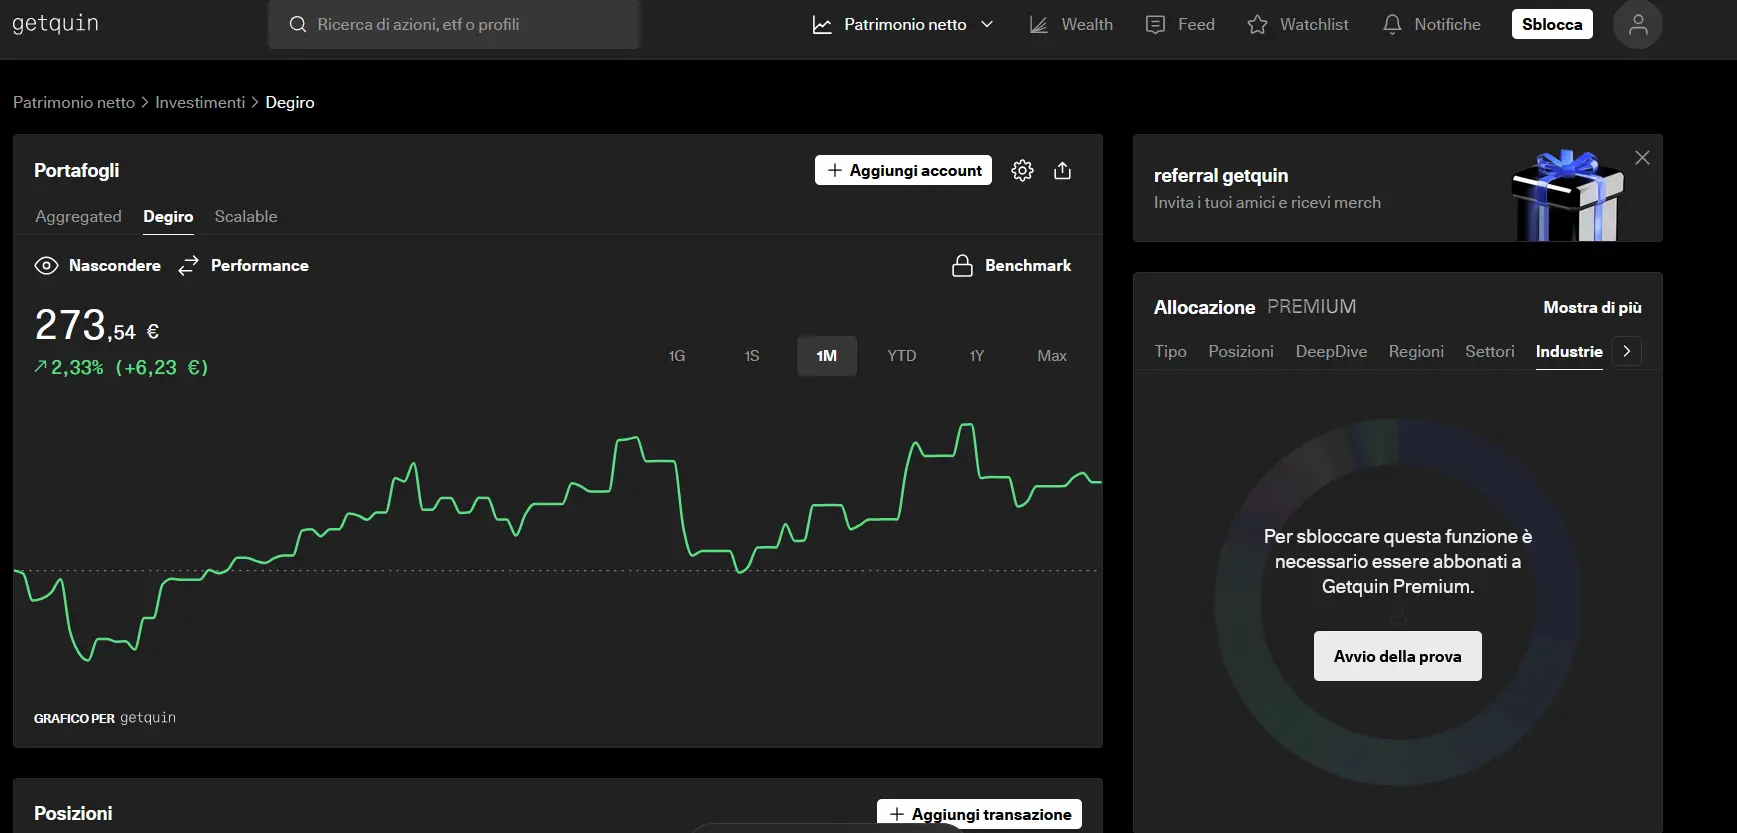Click the portfolio value 273,54 €
This screenshot has height=833, width=1737.
pos(97,325)
